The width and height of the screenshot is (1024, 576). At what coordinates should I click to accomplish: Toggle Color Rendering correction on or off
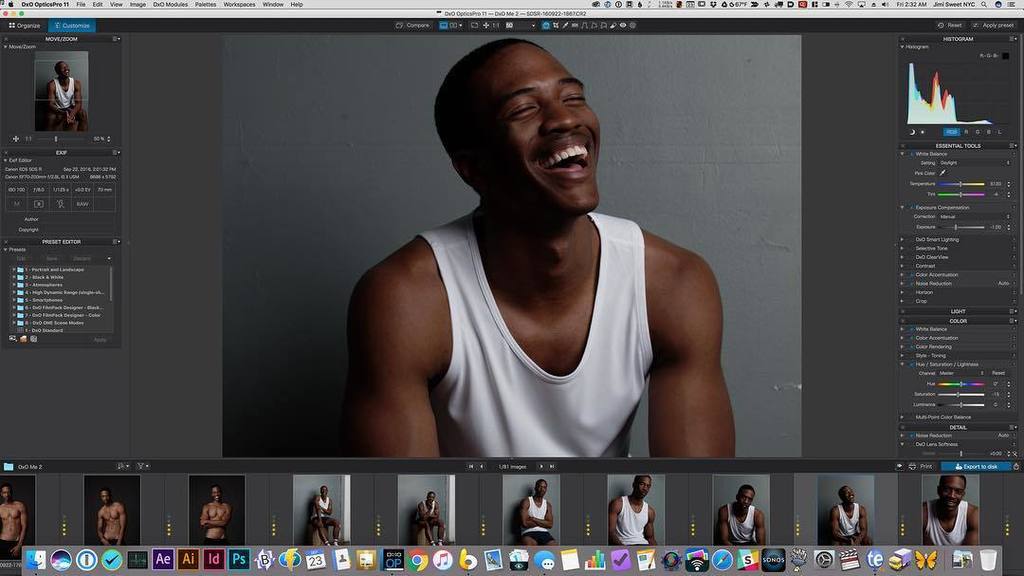pyautogui.click(x=912, y=347)
